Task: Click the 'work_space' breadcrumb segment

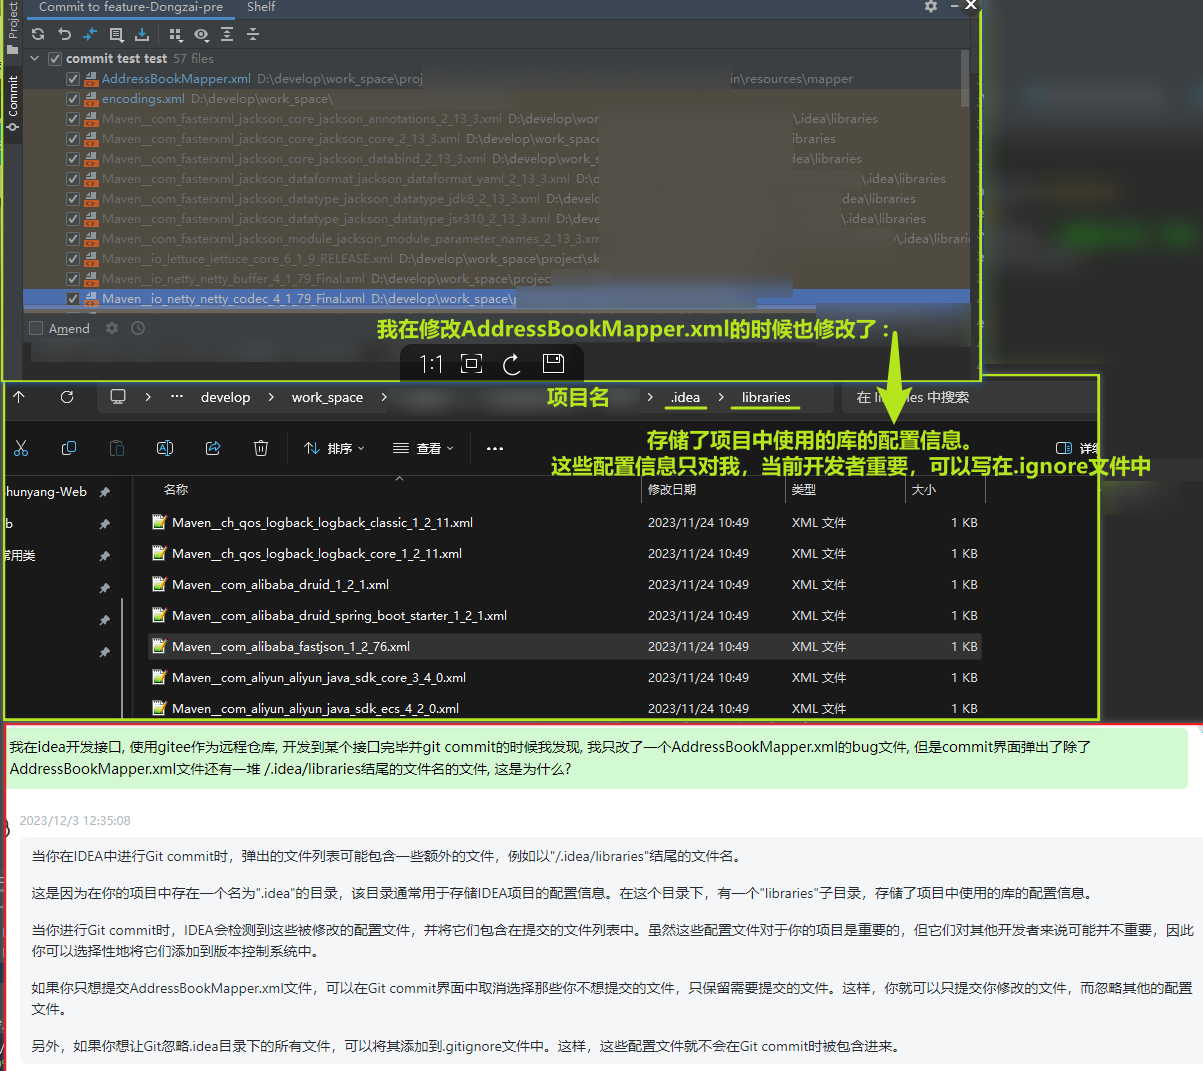Action: (x=327, y=397)
